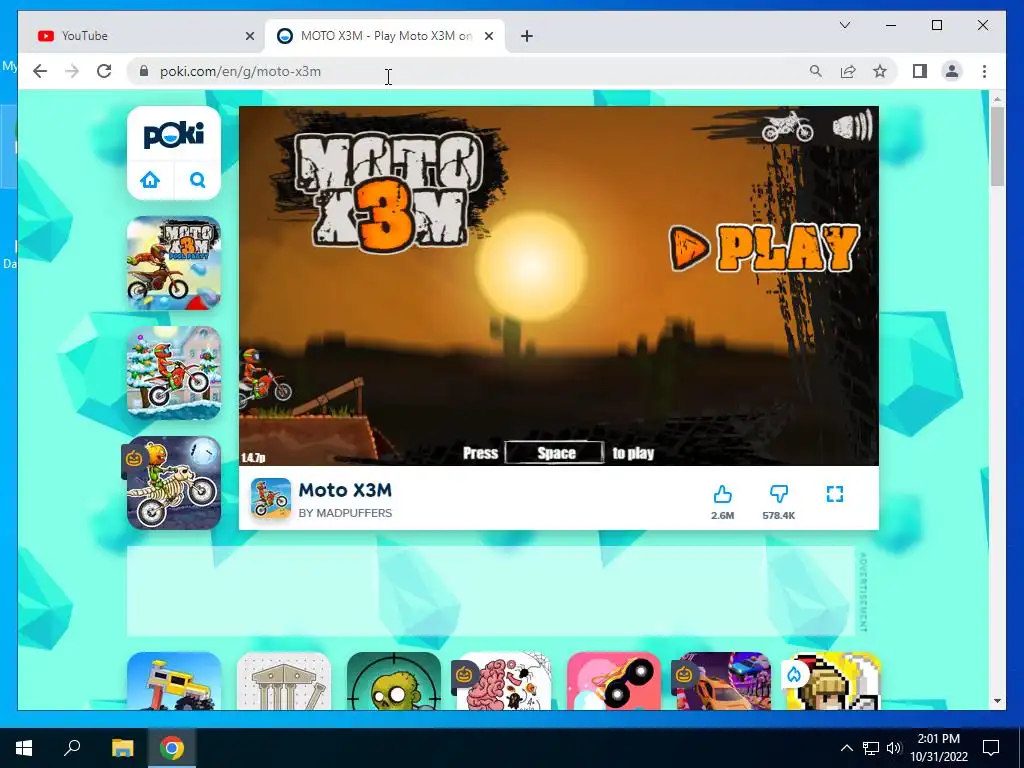Click the 2.6M likes count
This screenshot has width=1024, height=768.
click(x=722, y=515)
